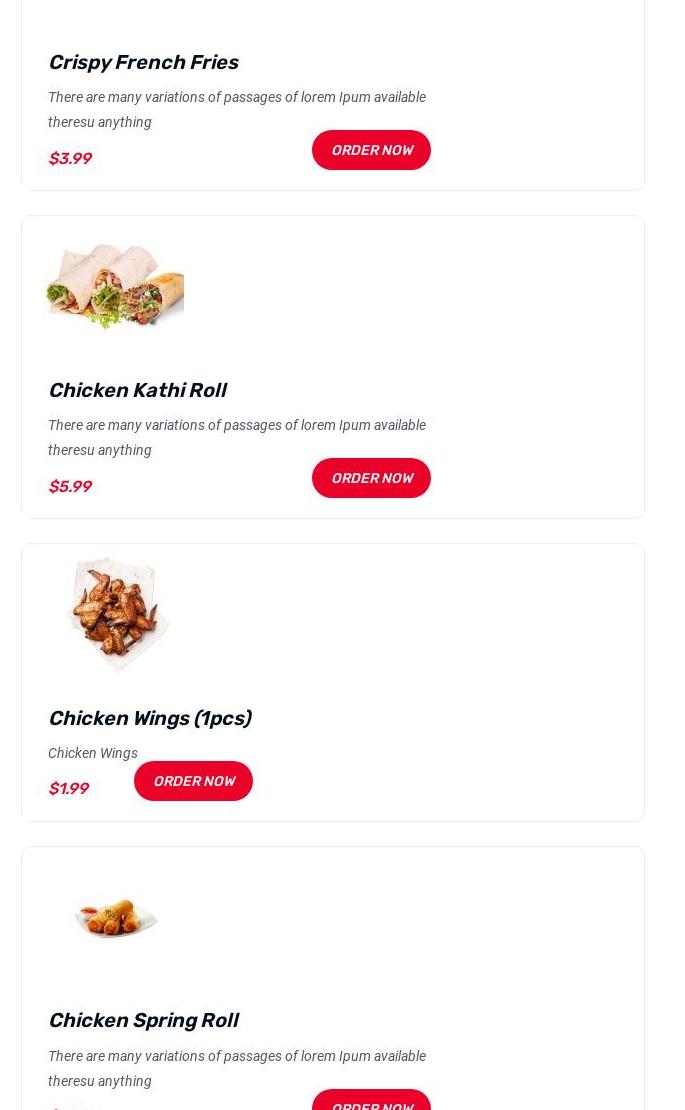Click the Chicken Spring Roll heading
The width and height of the screenshot is (685, 1110).
[x=143, y=1020]
